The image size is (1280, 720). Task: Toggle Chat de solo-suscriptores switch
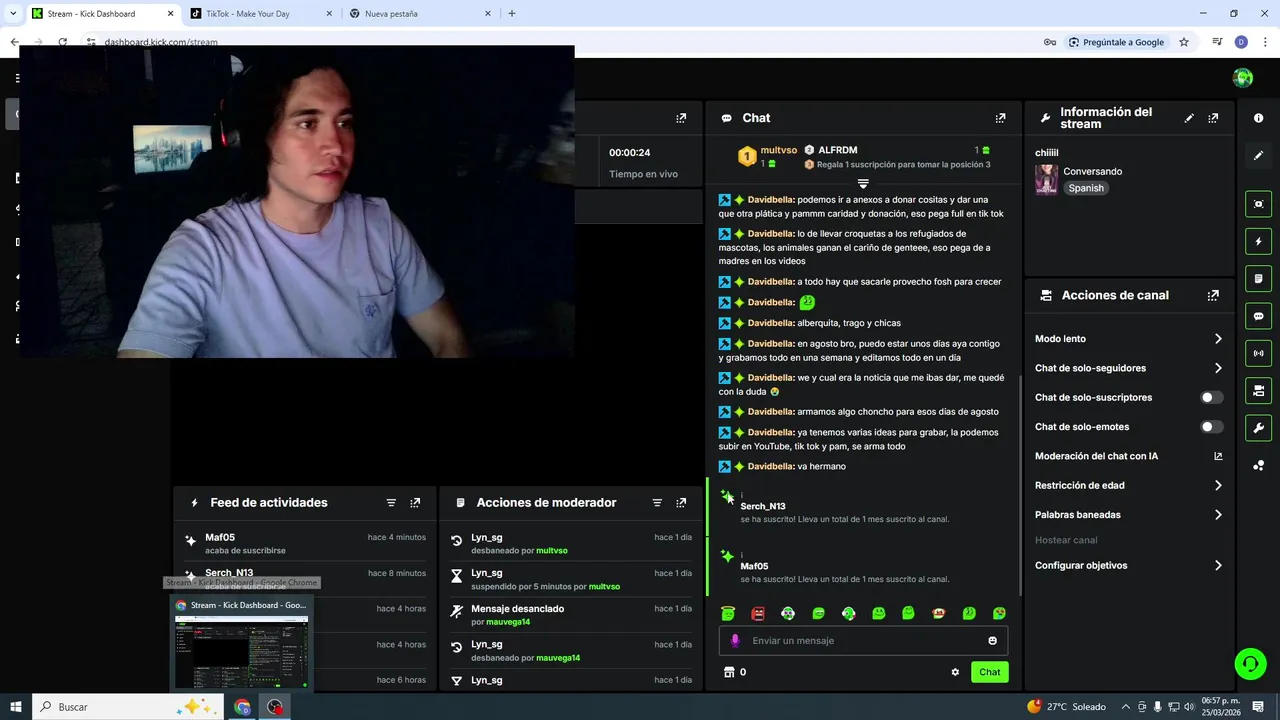click(x=1211, y=397)
